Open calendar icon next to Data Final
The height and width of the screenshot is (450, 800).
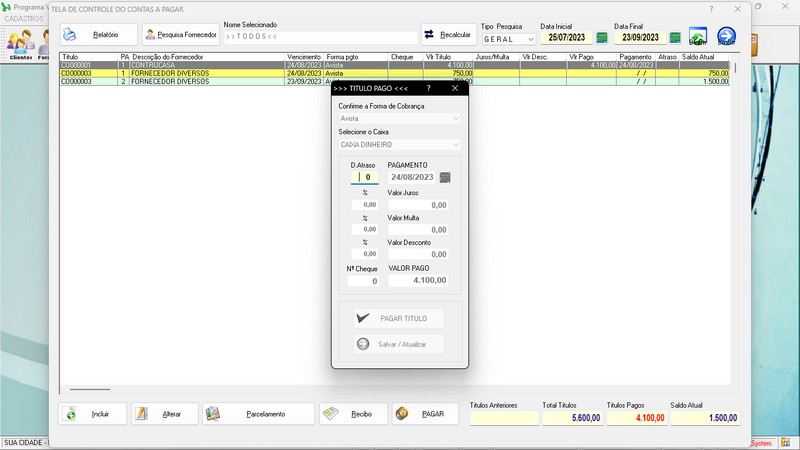tap(675, 38)
